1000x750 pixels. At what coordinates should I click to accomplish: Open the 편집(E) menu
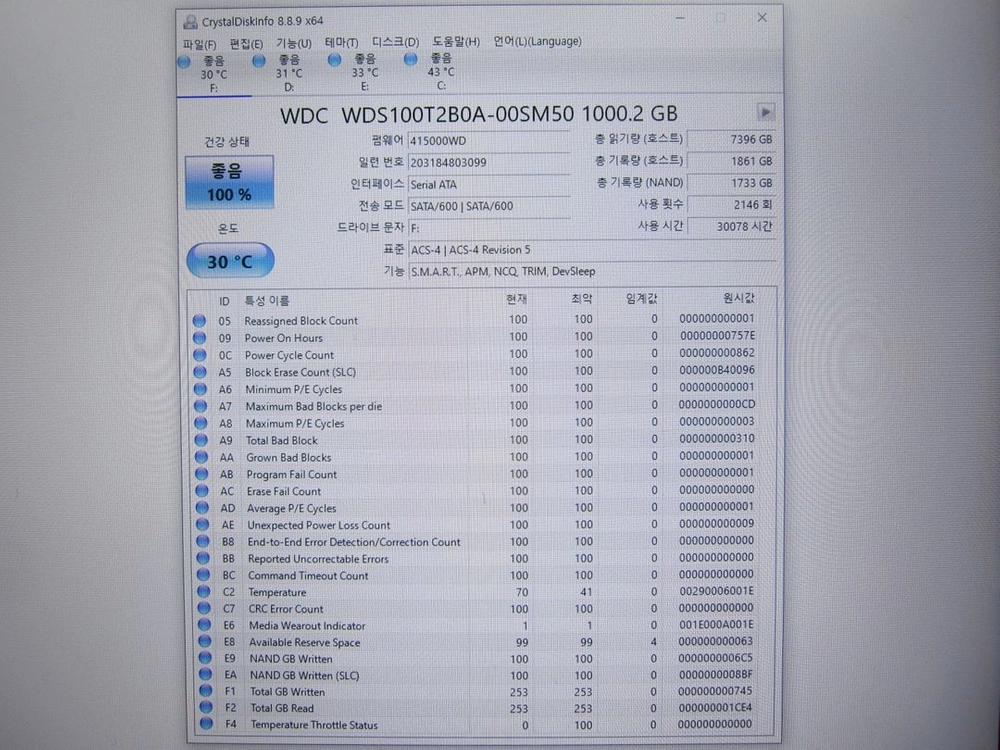246,43
